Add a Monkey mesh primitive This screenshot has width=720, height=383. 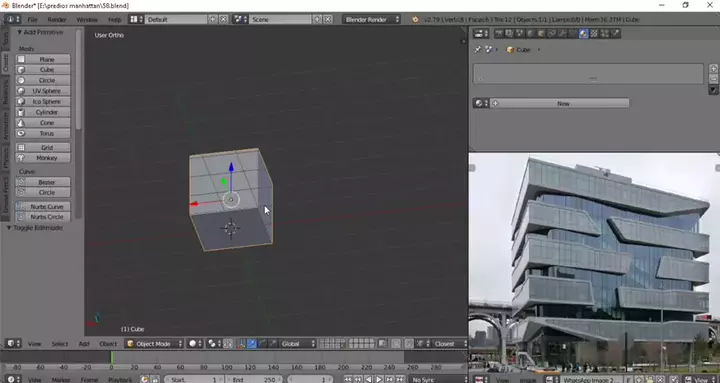[43, 158]
